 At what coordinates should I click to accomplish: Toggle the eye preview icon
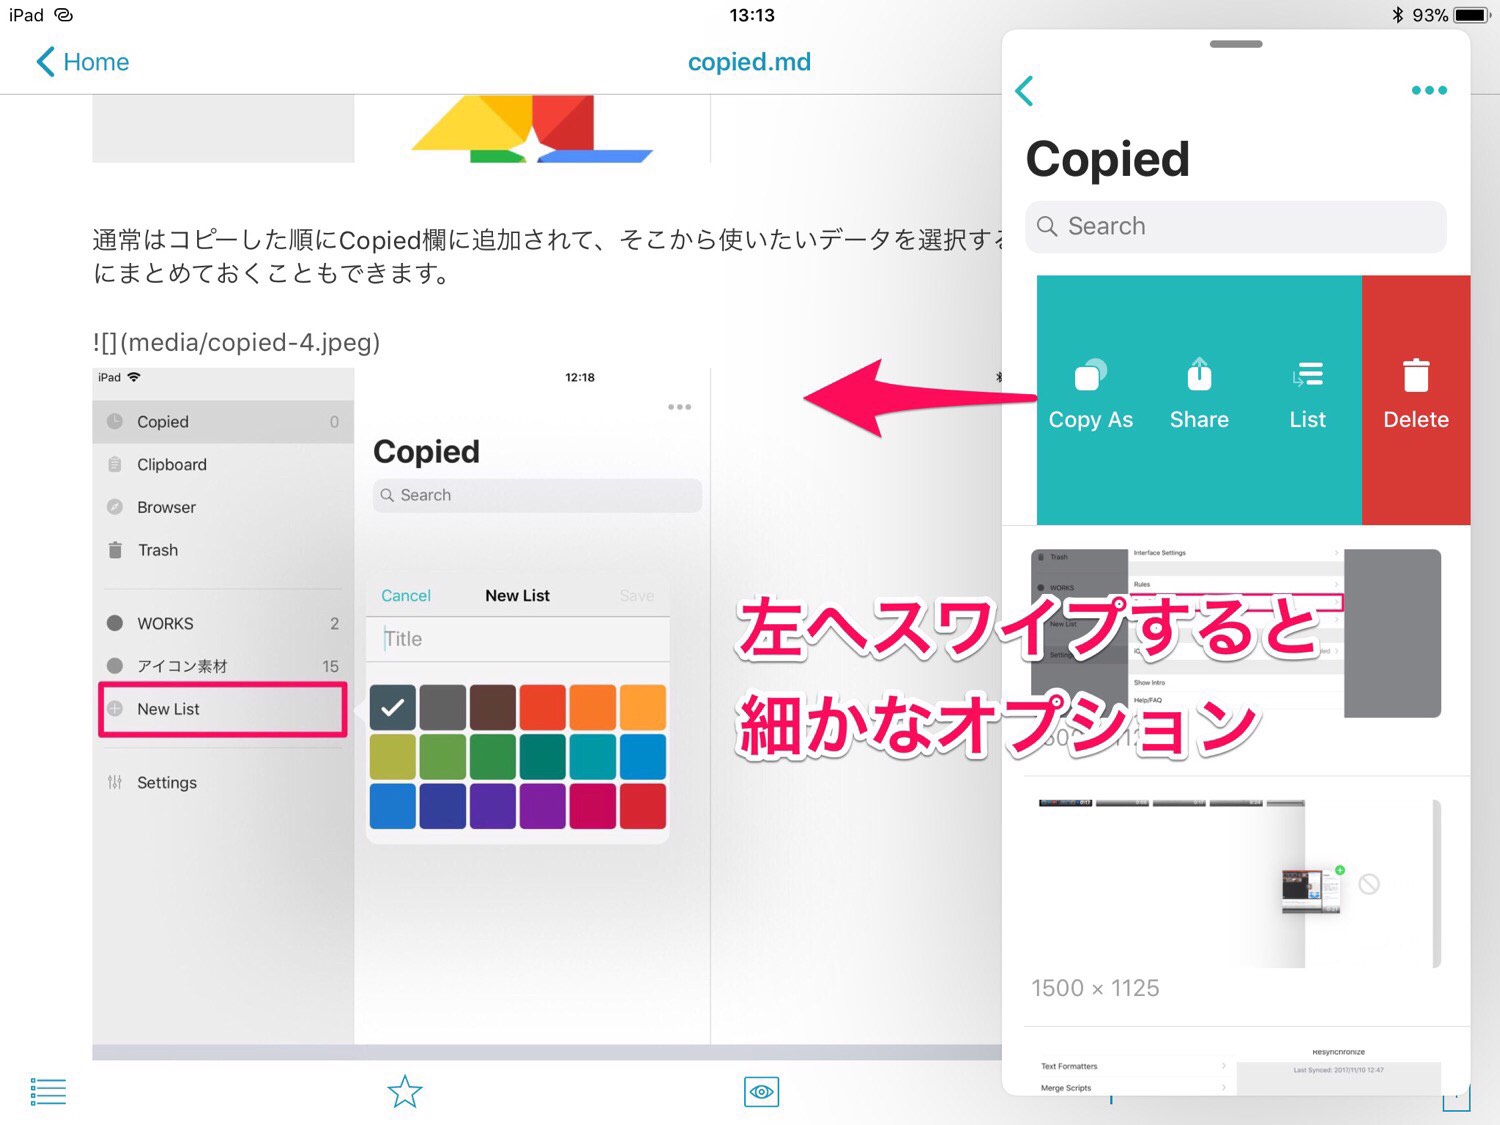[761, 1091]
